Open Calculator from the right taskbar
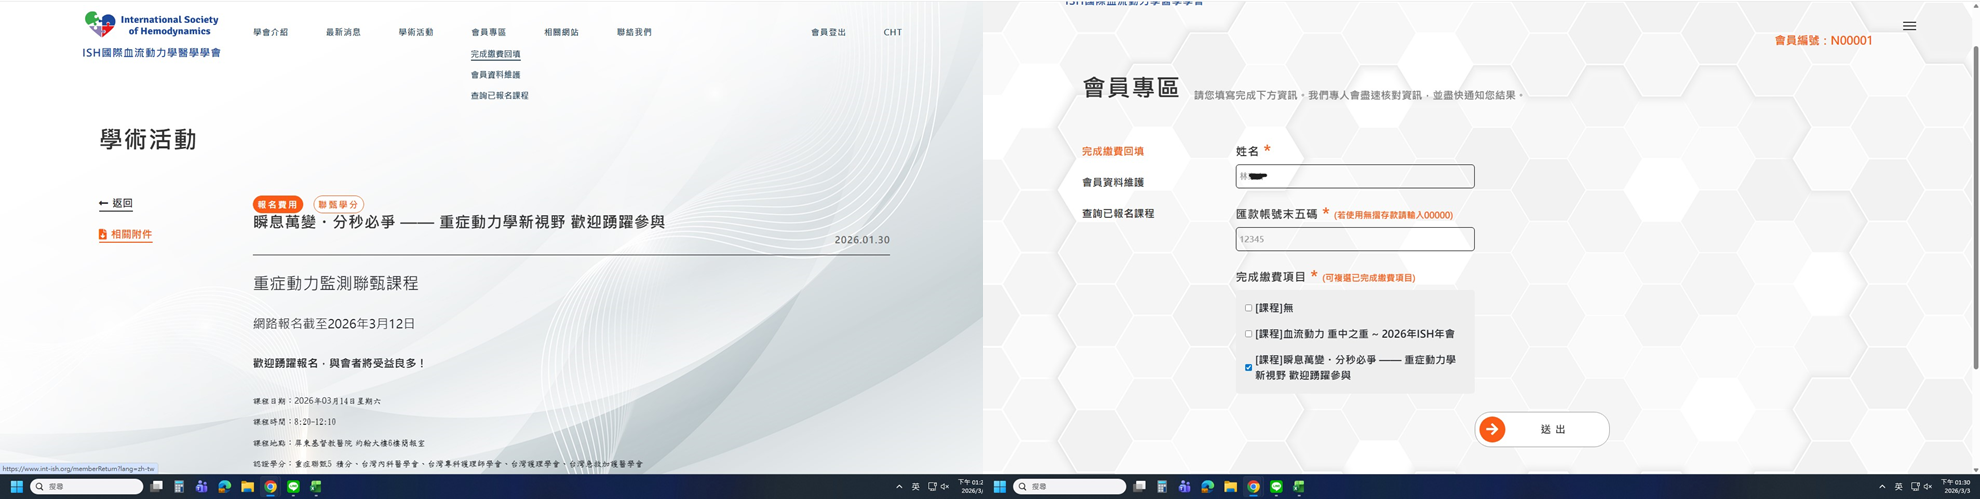 1162,487
